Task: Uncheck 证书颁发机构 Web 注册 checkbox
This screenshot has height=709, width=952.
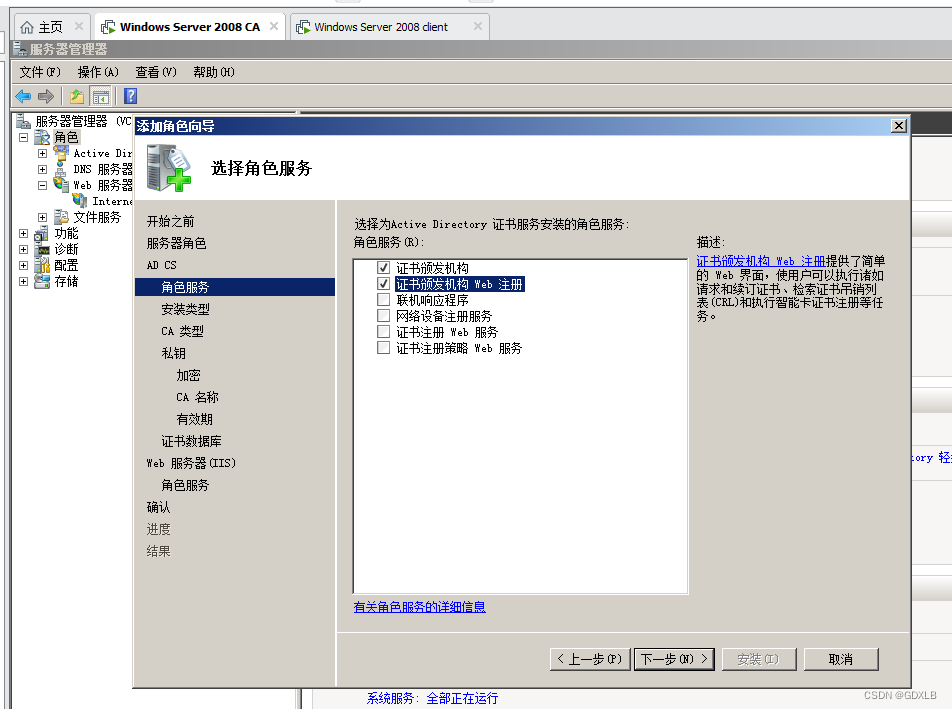Action: tap(383, 283)
